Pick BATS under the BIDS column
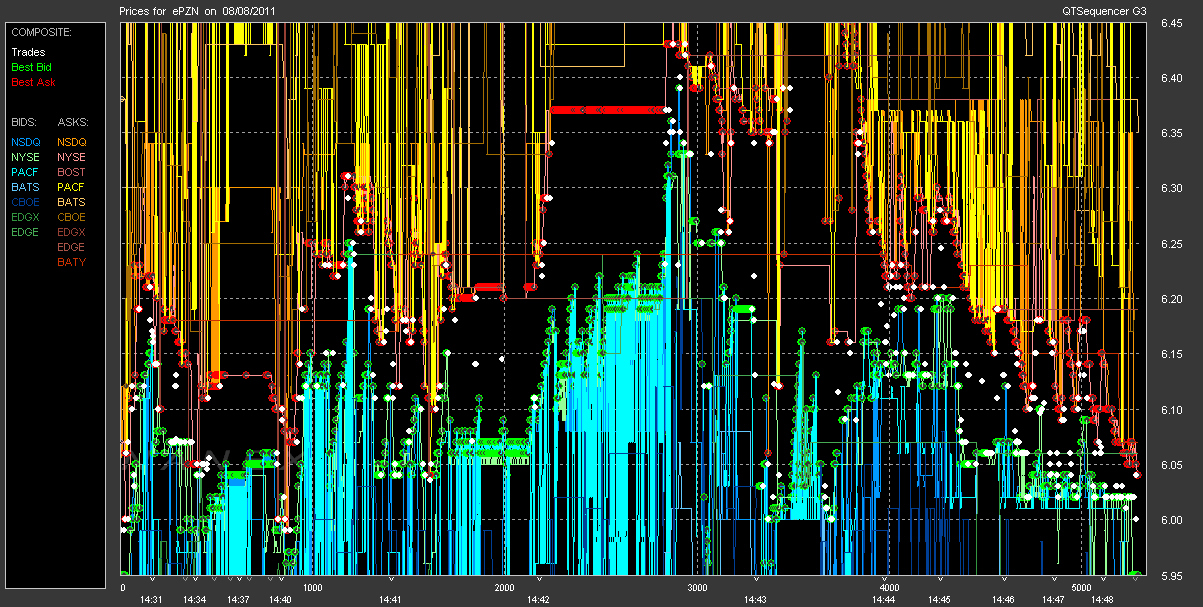Screen dimensions: 1203x607 [x=25, y=187]
